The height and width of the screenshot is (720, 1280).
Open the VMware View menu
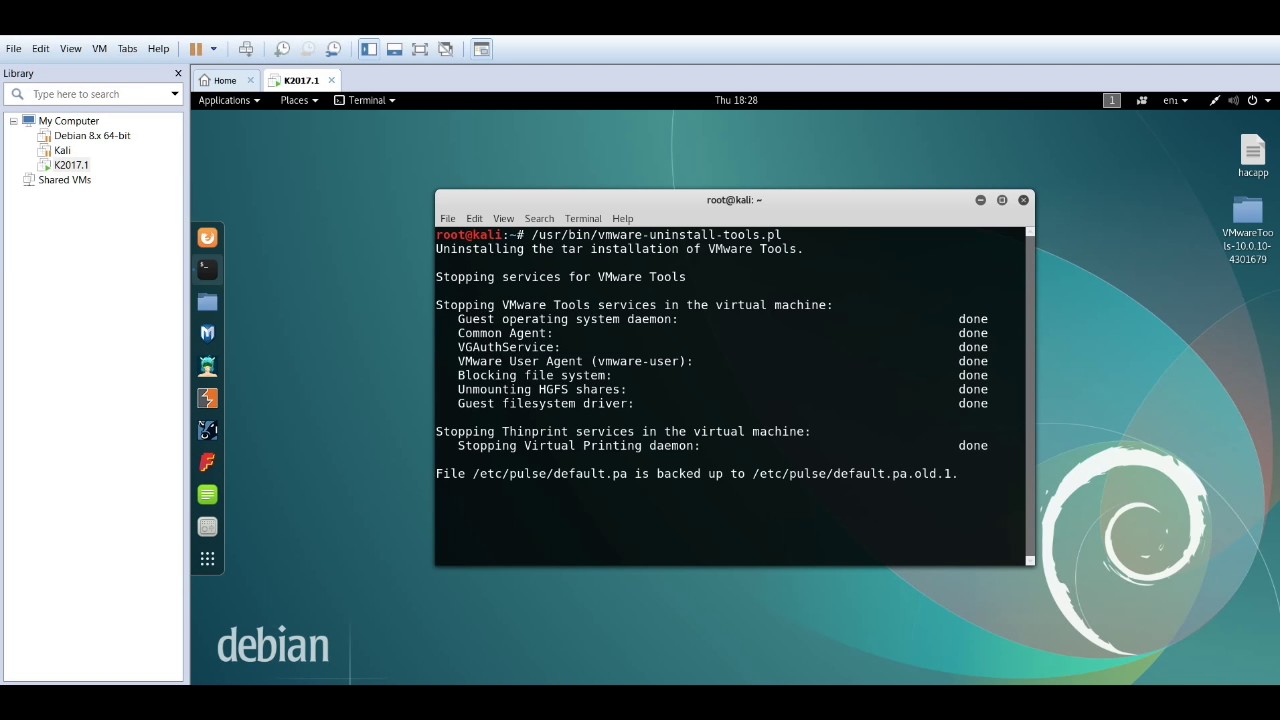[x=71, y=49]
